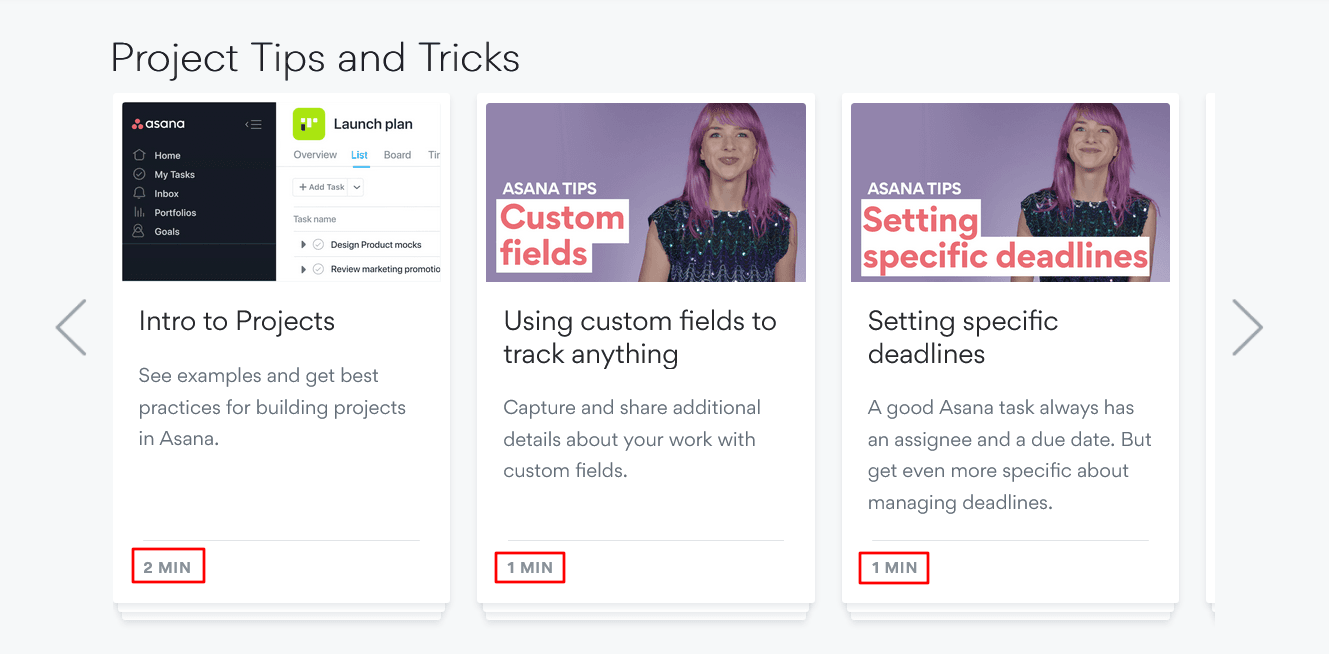Click the green Launch plan project icon
The height and width of the screenshot is (654, 1329).
308,124
